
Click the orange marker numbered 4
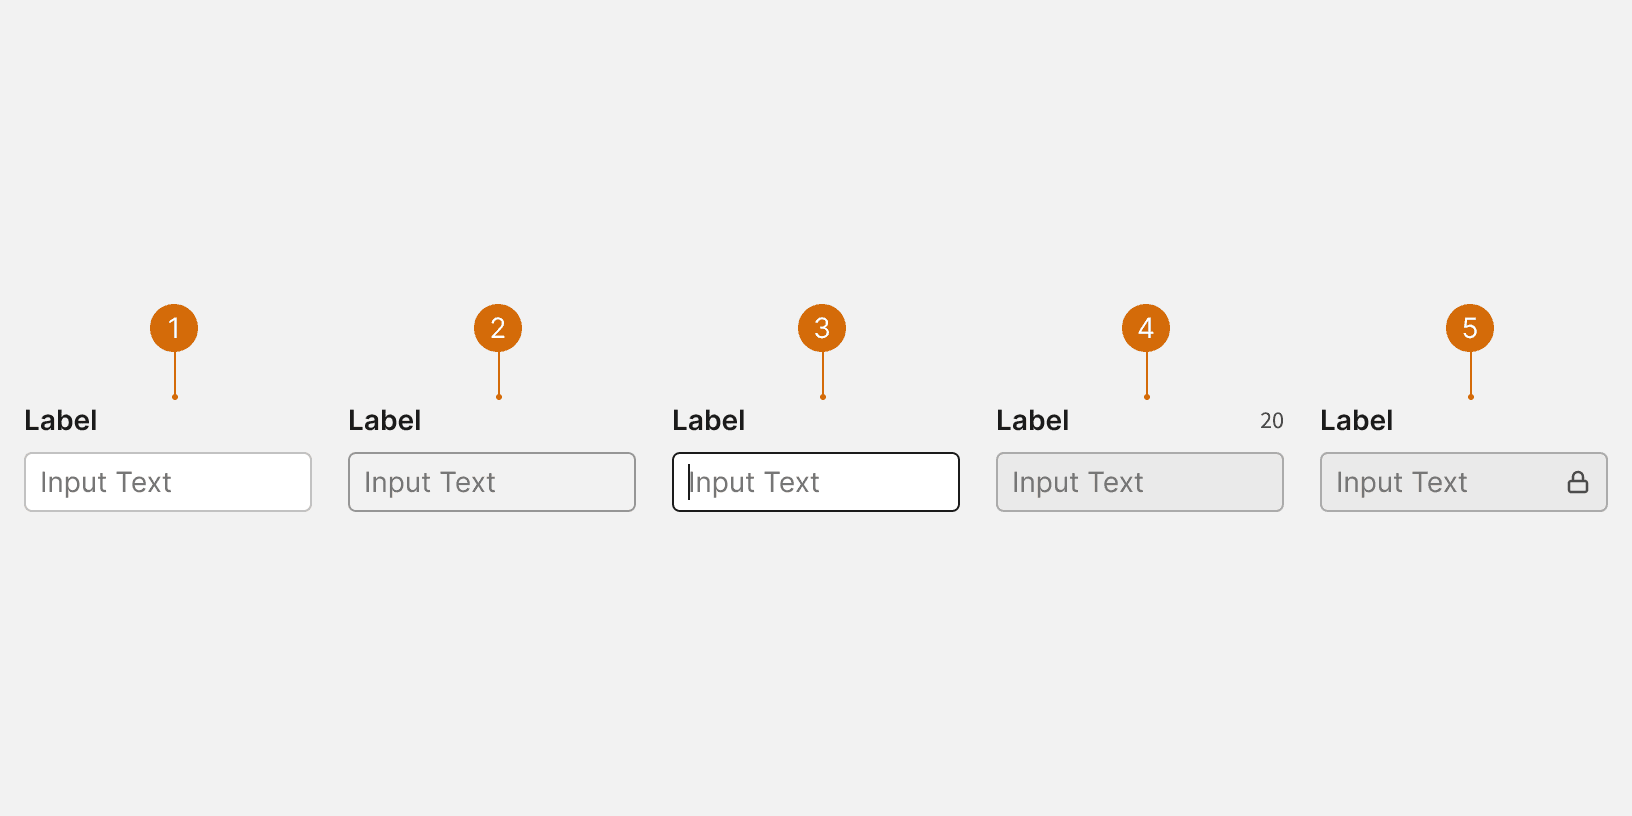pyautogui.click(x=1146, y=328)
